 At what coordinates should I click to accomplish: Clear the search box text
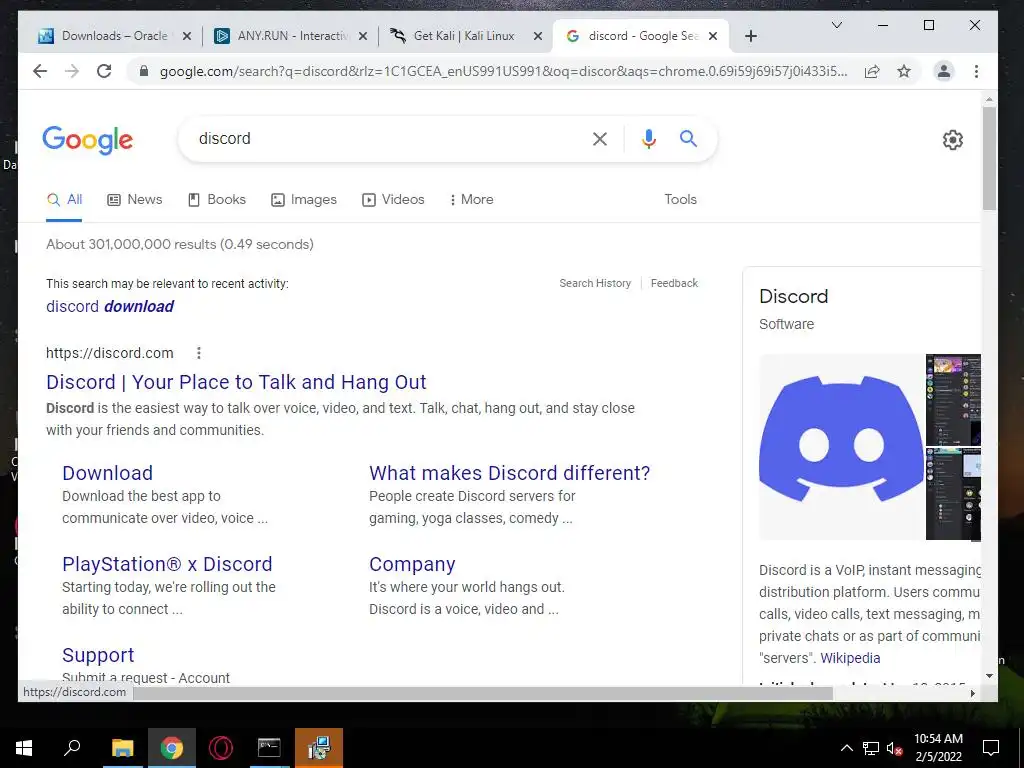pyautogui.click(x=600, y=138)
